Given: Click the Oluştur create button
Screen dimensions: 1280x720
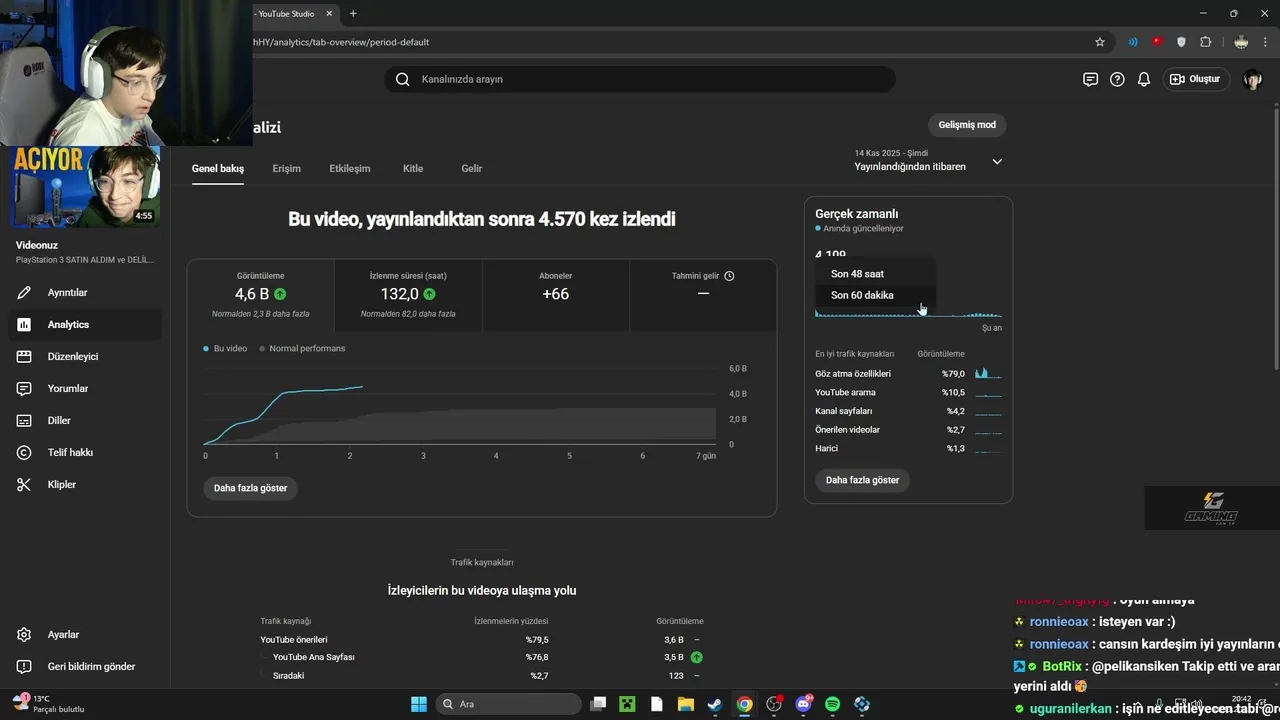Looking at the screenshot, I should click(1195, 79).
